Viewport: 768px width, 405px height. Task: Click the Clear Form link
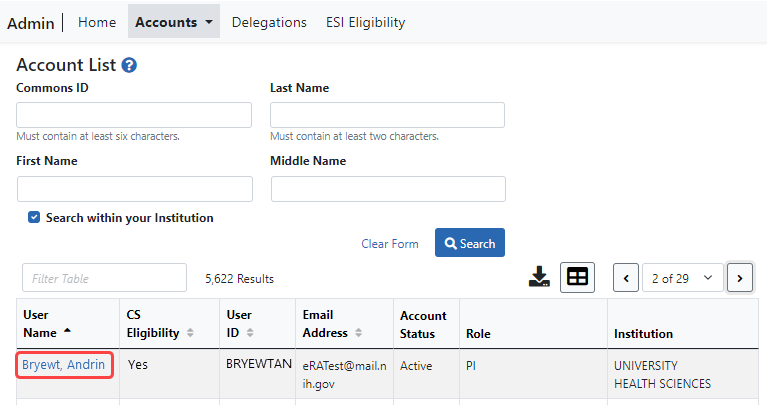(389, 244)
